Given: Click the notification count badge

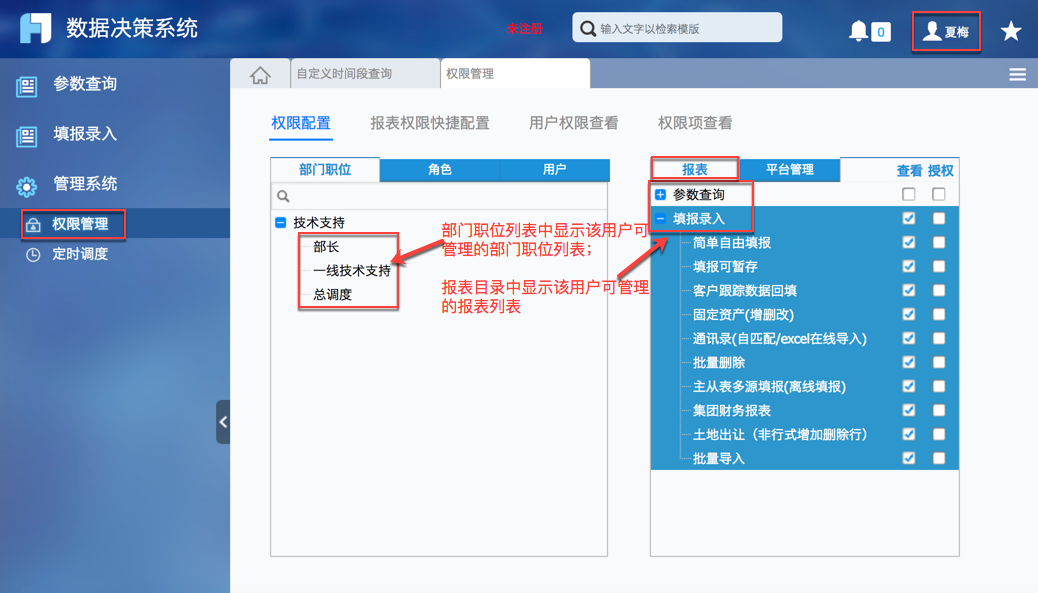Looking at the screenshot, I should point(880,32).
